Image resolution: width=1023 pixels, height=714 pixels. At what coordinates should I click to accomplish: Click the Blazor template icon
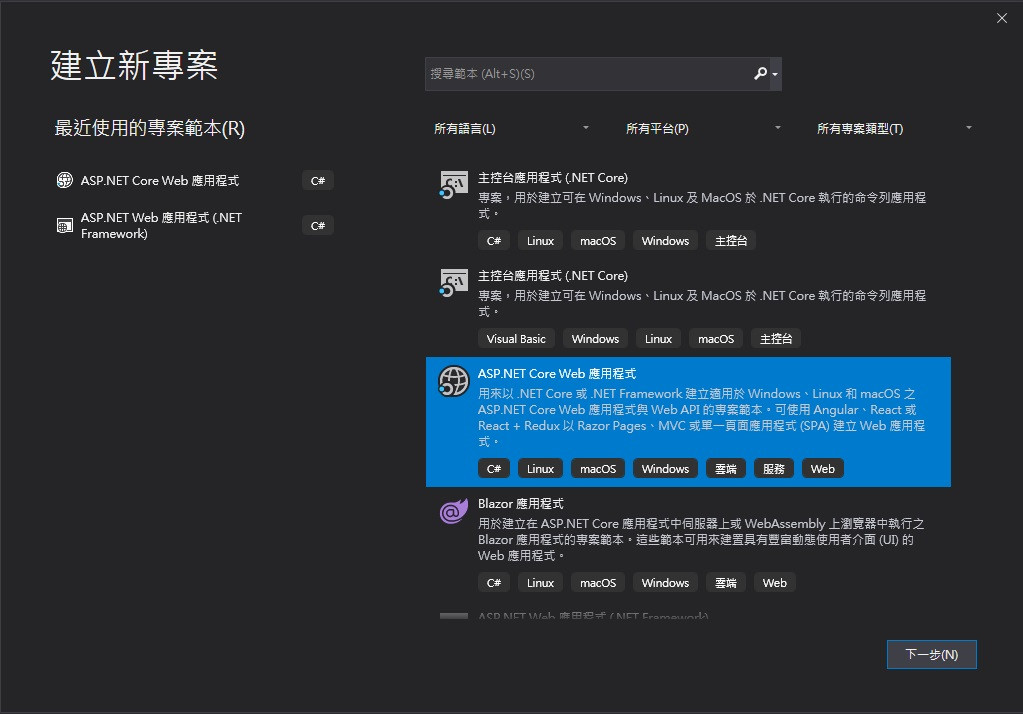point(453,511)
